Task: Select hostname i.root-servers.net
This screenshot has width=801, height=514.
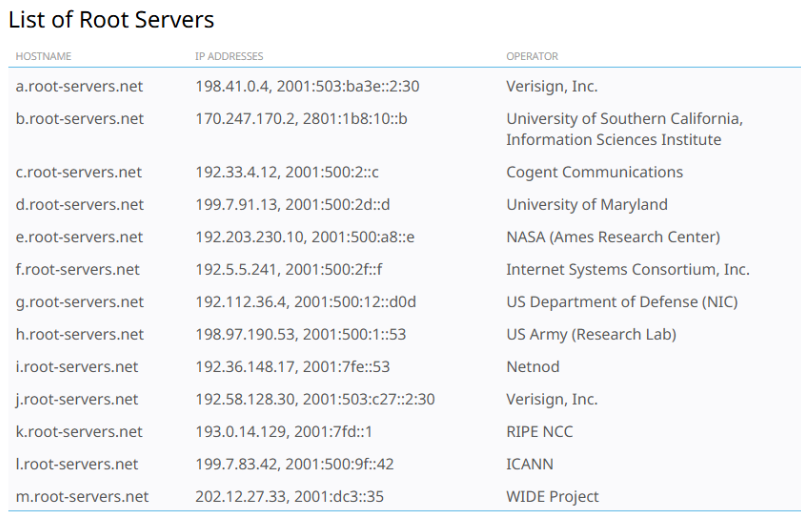Action: coord(77,367)
